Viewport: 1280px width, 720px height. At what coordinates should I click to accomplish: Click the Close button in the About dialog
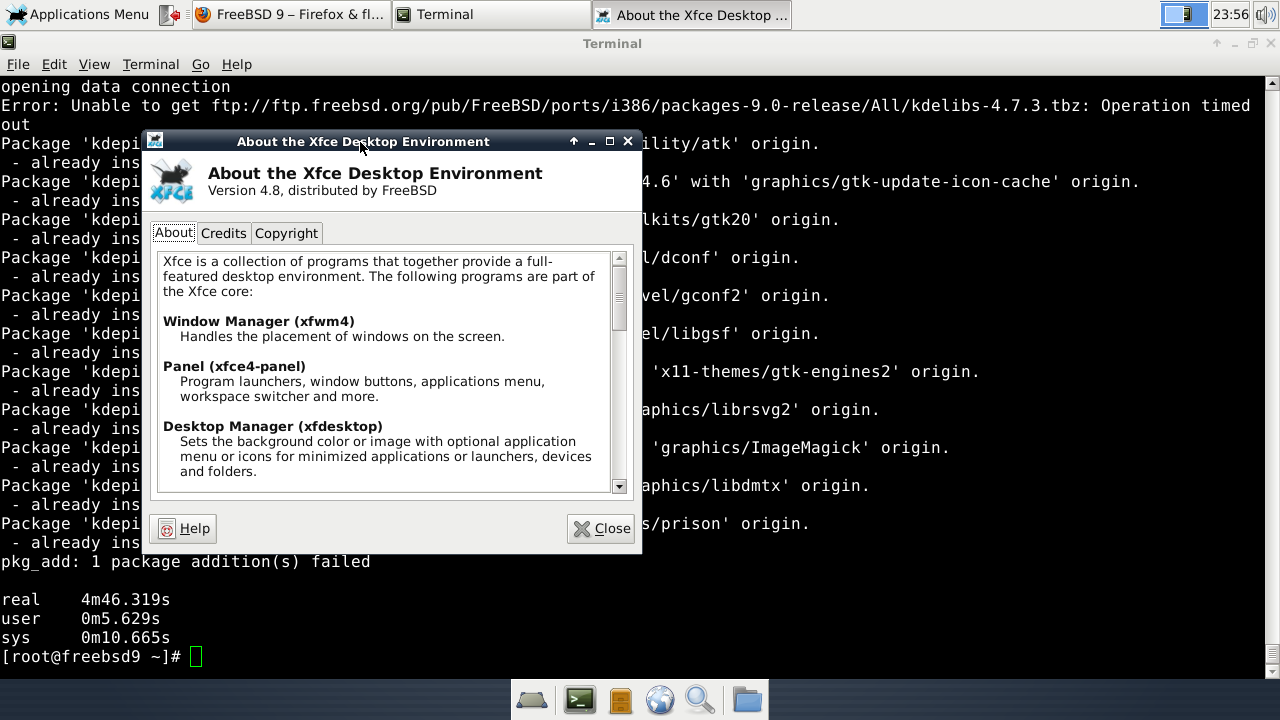point(601,529)
